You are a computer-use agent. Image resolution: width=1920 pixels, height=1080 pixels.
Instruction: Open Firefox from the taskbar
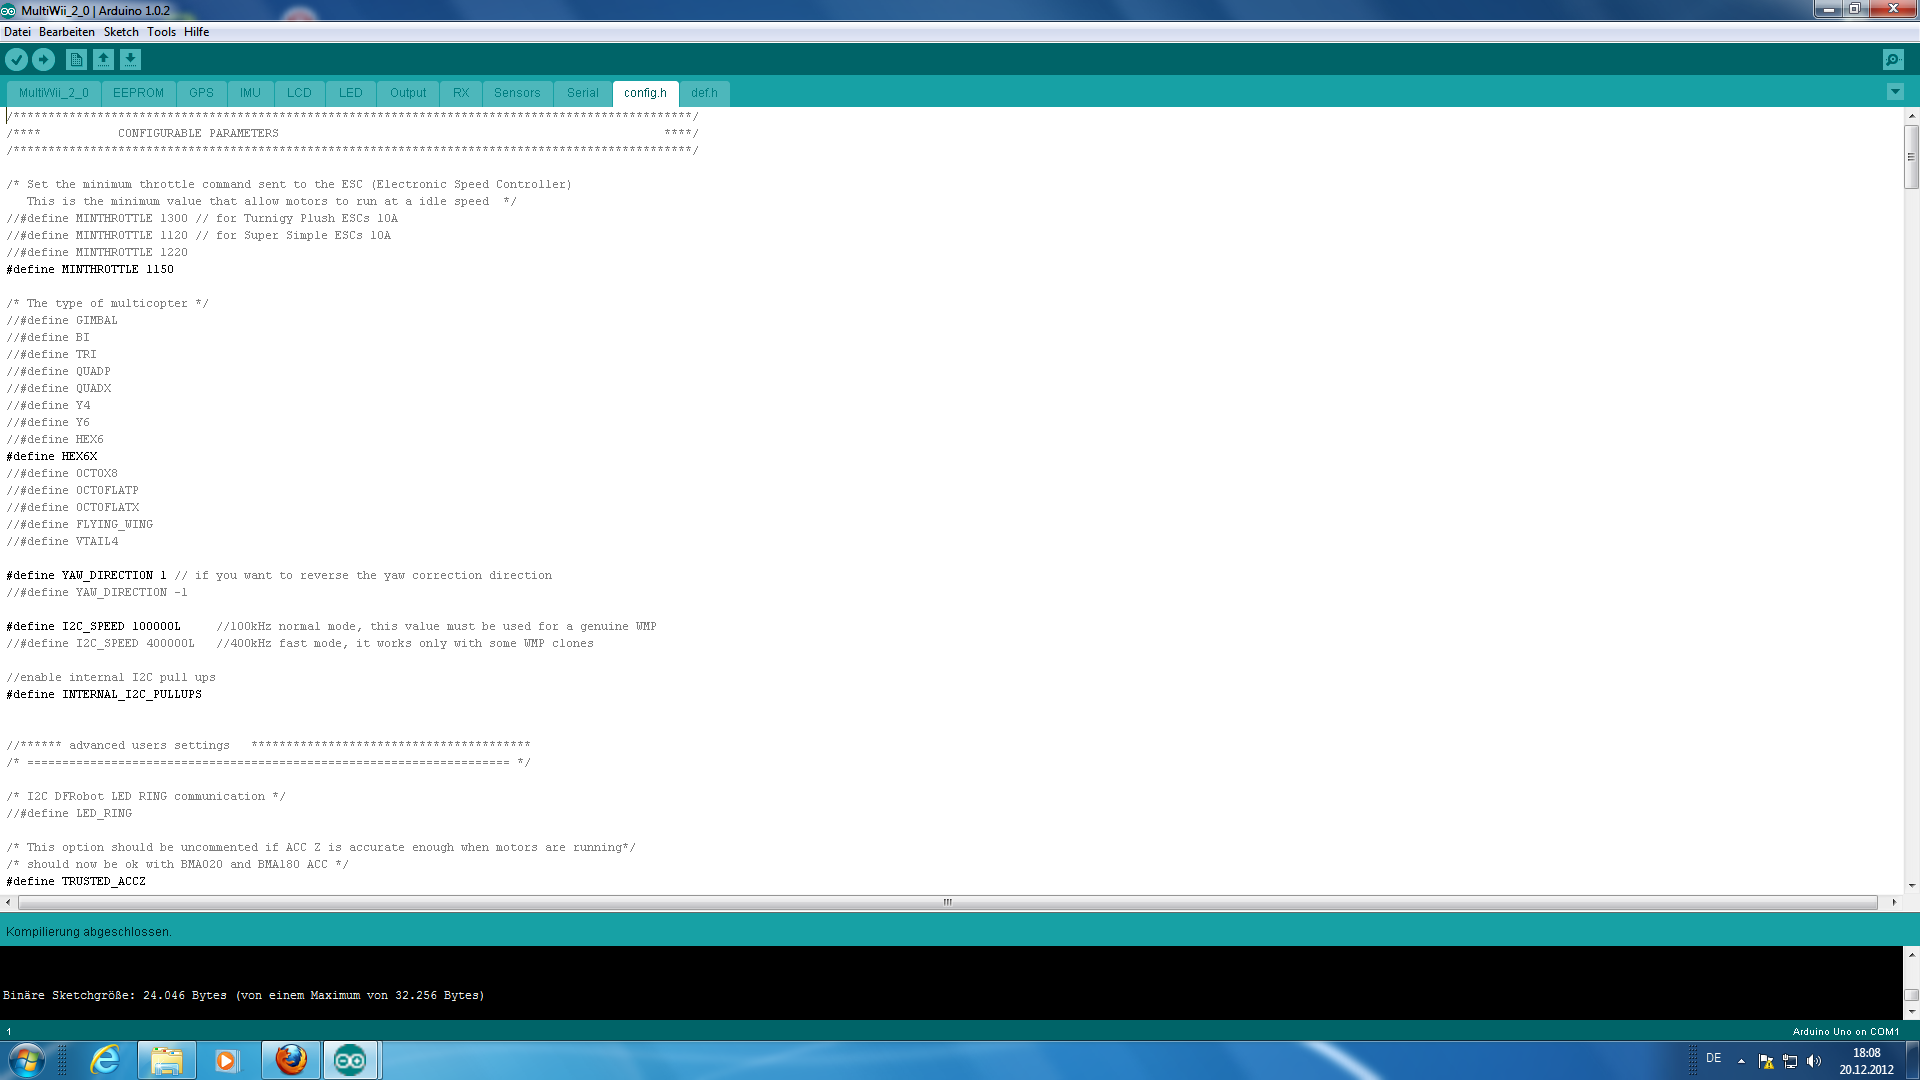pyautogui.click(x=291, y=1060)
